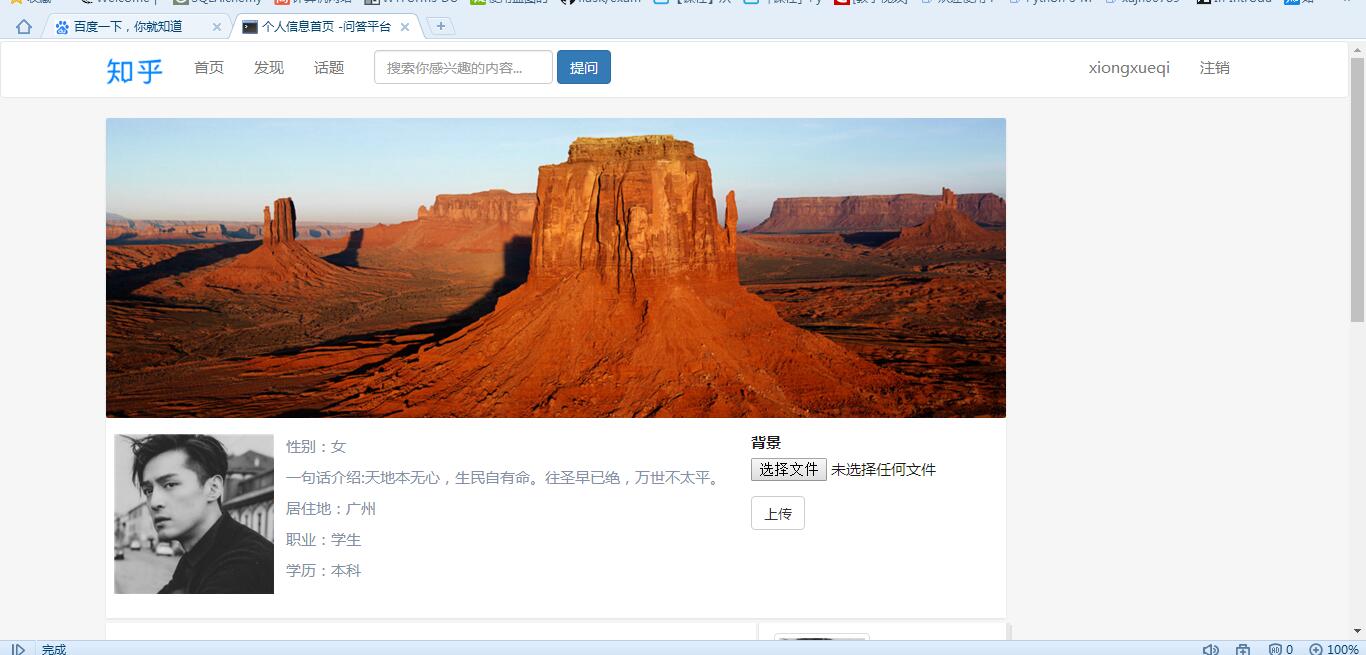This screenshot has height=655, width=1366.
Task: Close the 百度一下 tab
Action: coord(217,27)
